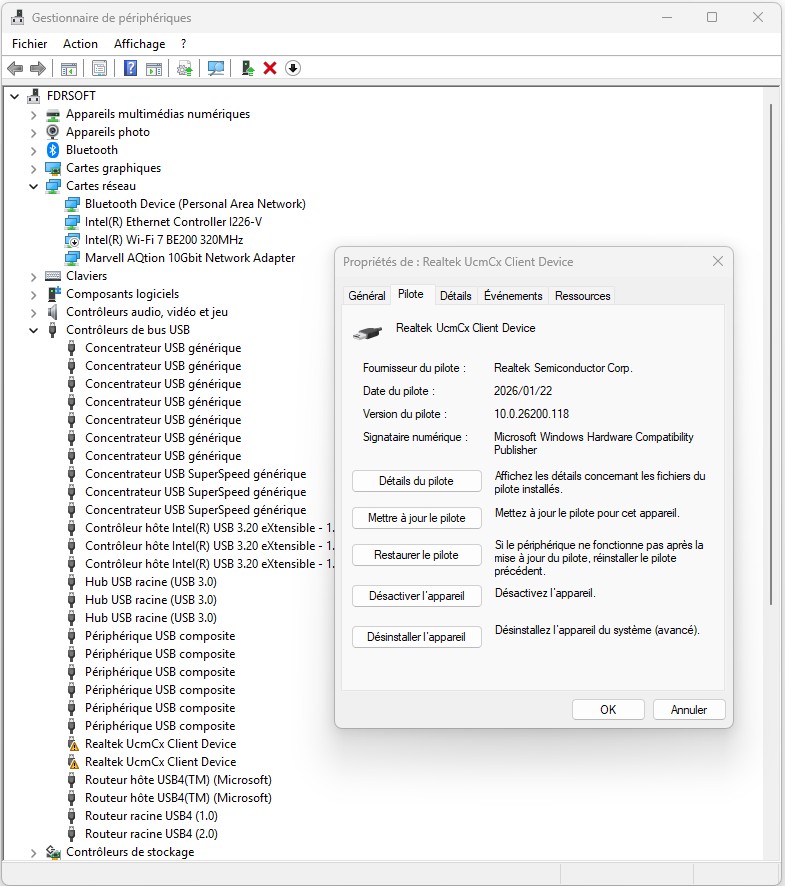Click the back arrow in toolbar
Viewport: 785px width, 886px height.
pyautogui.click(x=15, y=68)
